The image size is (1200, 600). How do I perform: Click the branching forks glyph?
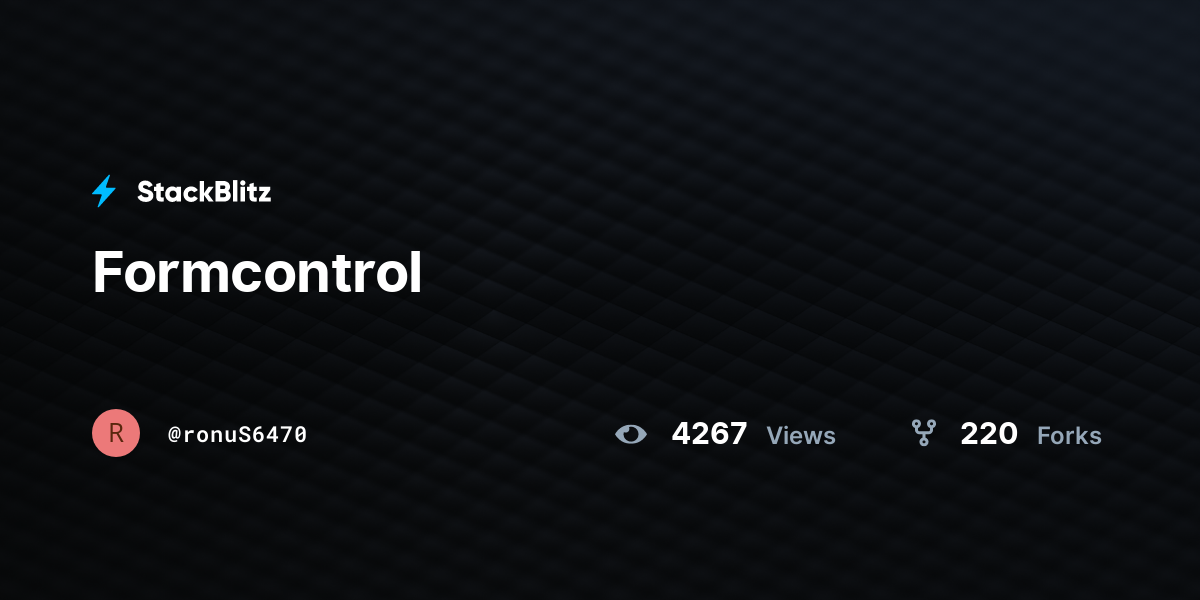(x=923, y=433)
